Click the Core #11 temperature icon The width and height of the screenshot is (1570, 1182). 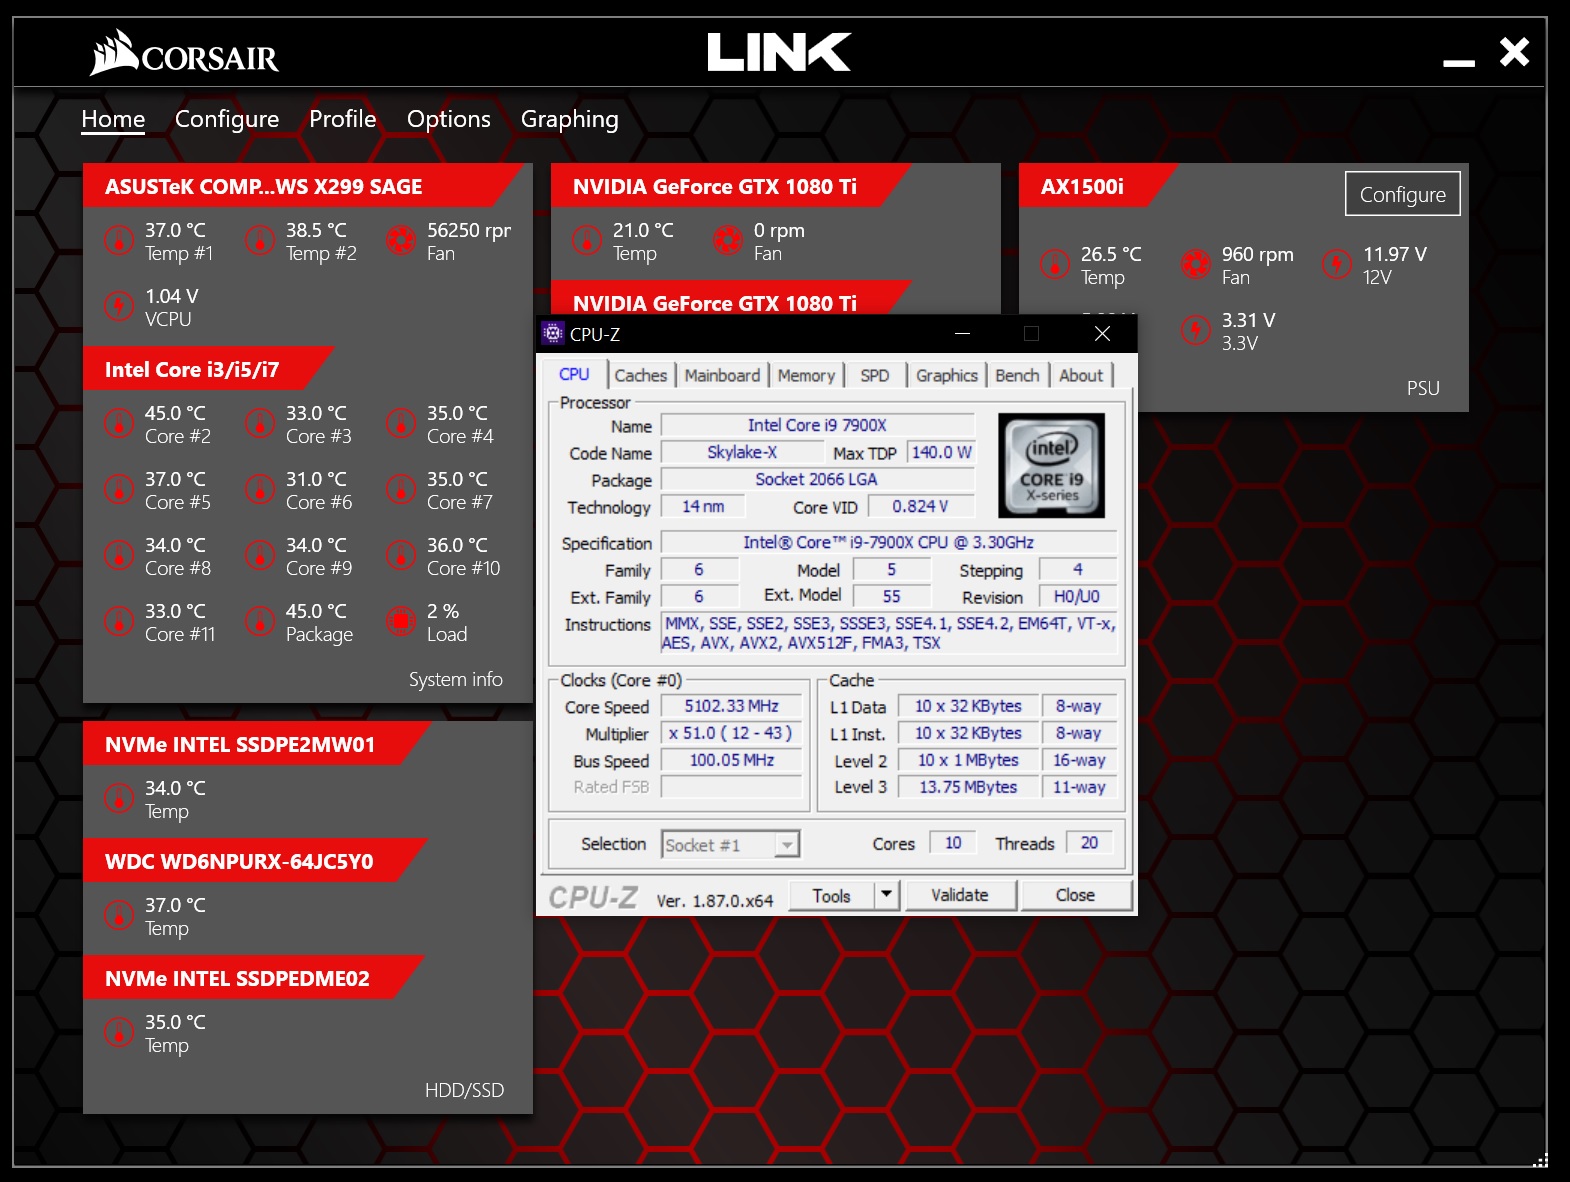coord(119,621)
